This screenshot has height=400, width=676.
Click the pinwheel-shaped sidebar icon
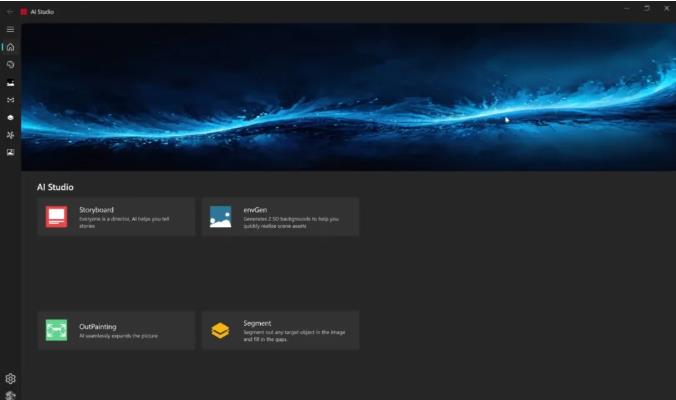[10, 135]
